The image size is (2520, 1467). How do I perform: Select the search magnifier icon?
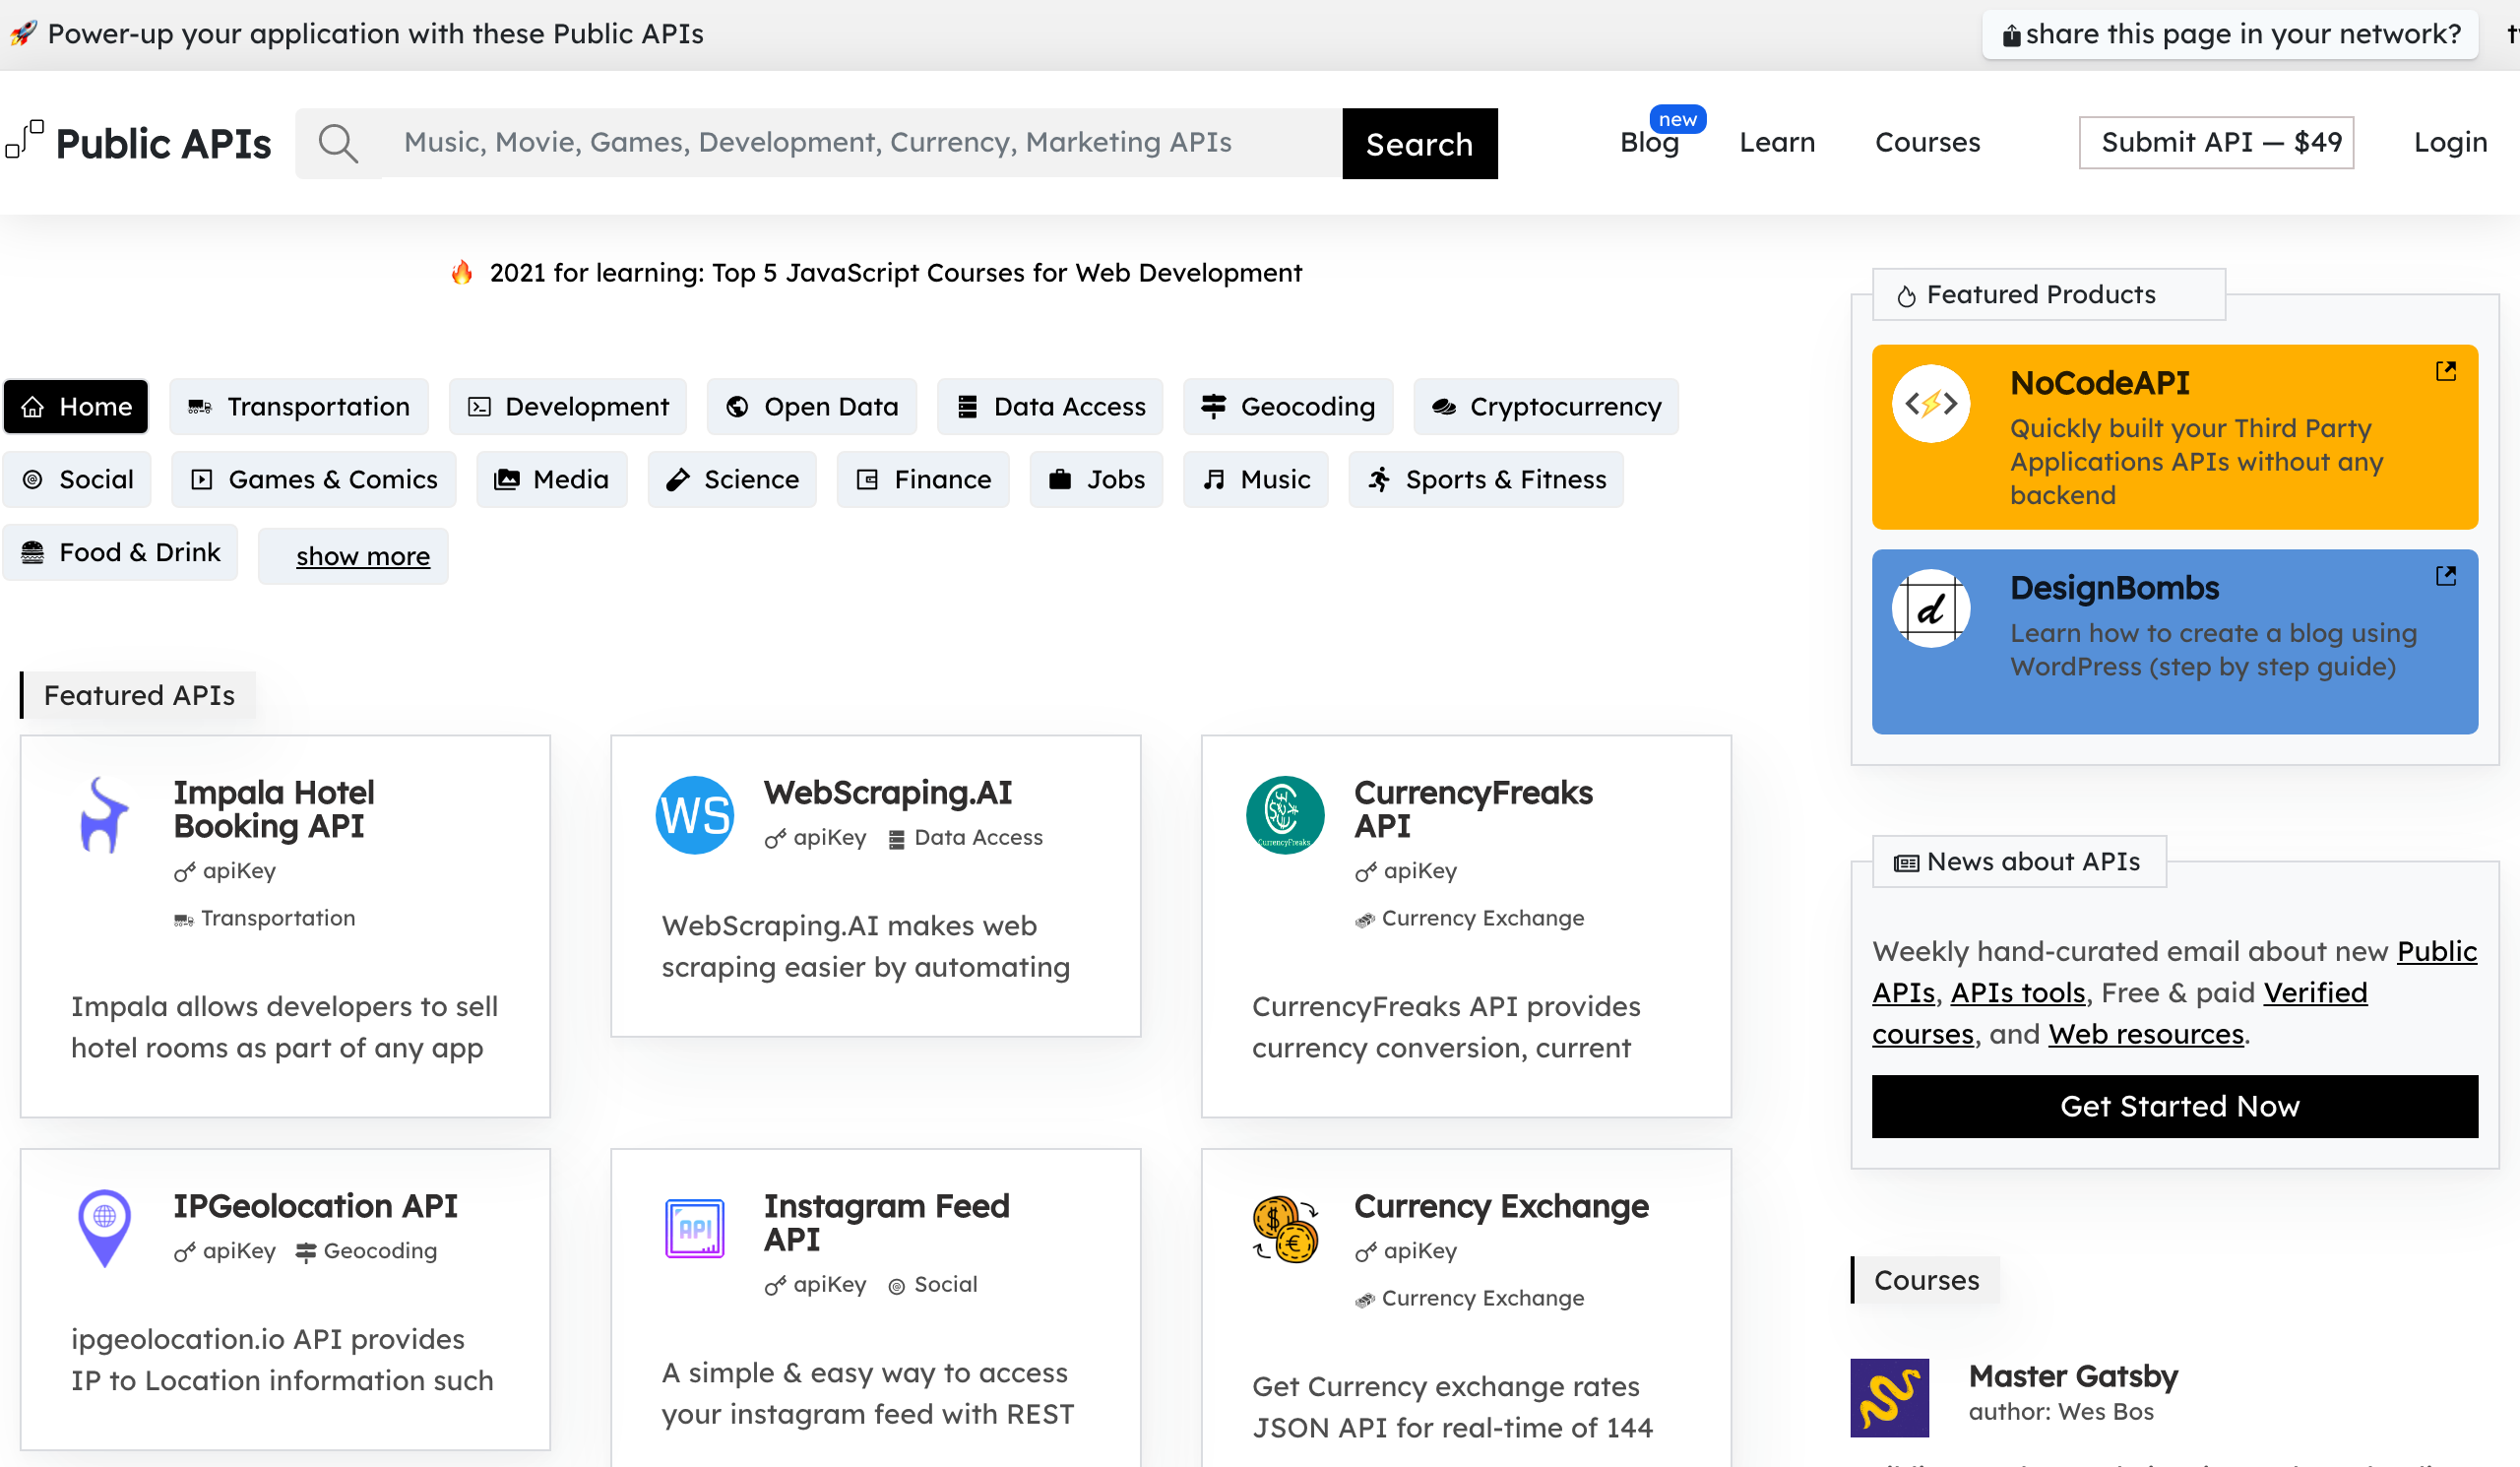339,143
